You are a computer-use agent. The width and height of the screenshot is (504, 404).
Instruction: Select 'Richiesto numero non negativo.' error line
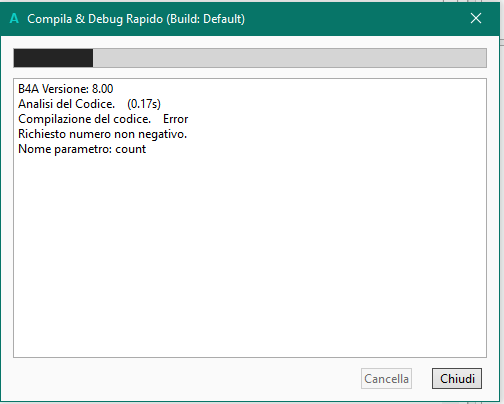(x=102, y=134)
